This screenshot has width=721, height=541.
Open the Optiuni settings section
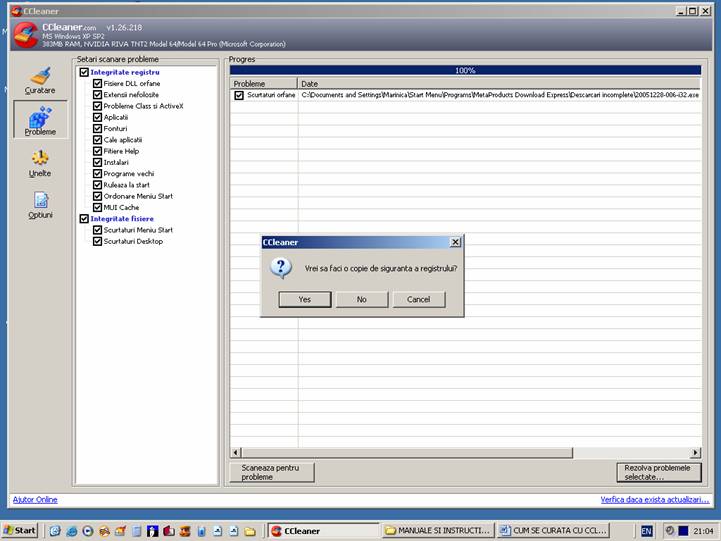pyautogui.click(x=40, y=205)
